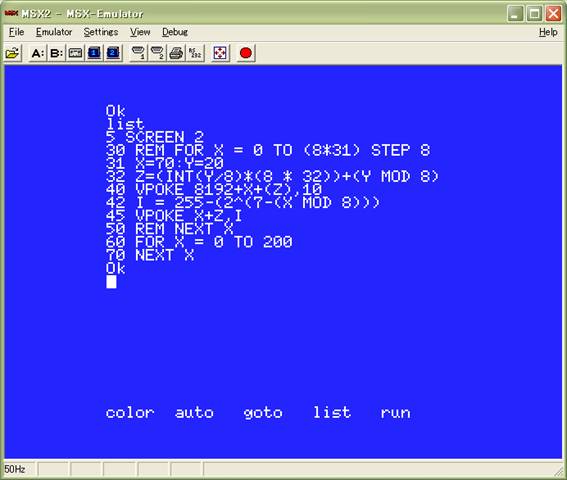Open cartridge slot 2 icon

113,54
